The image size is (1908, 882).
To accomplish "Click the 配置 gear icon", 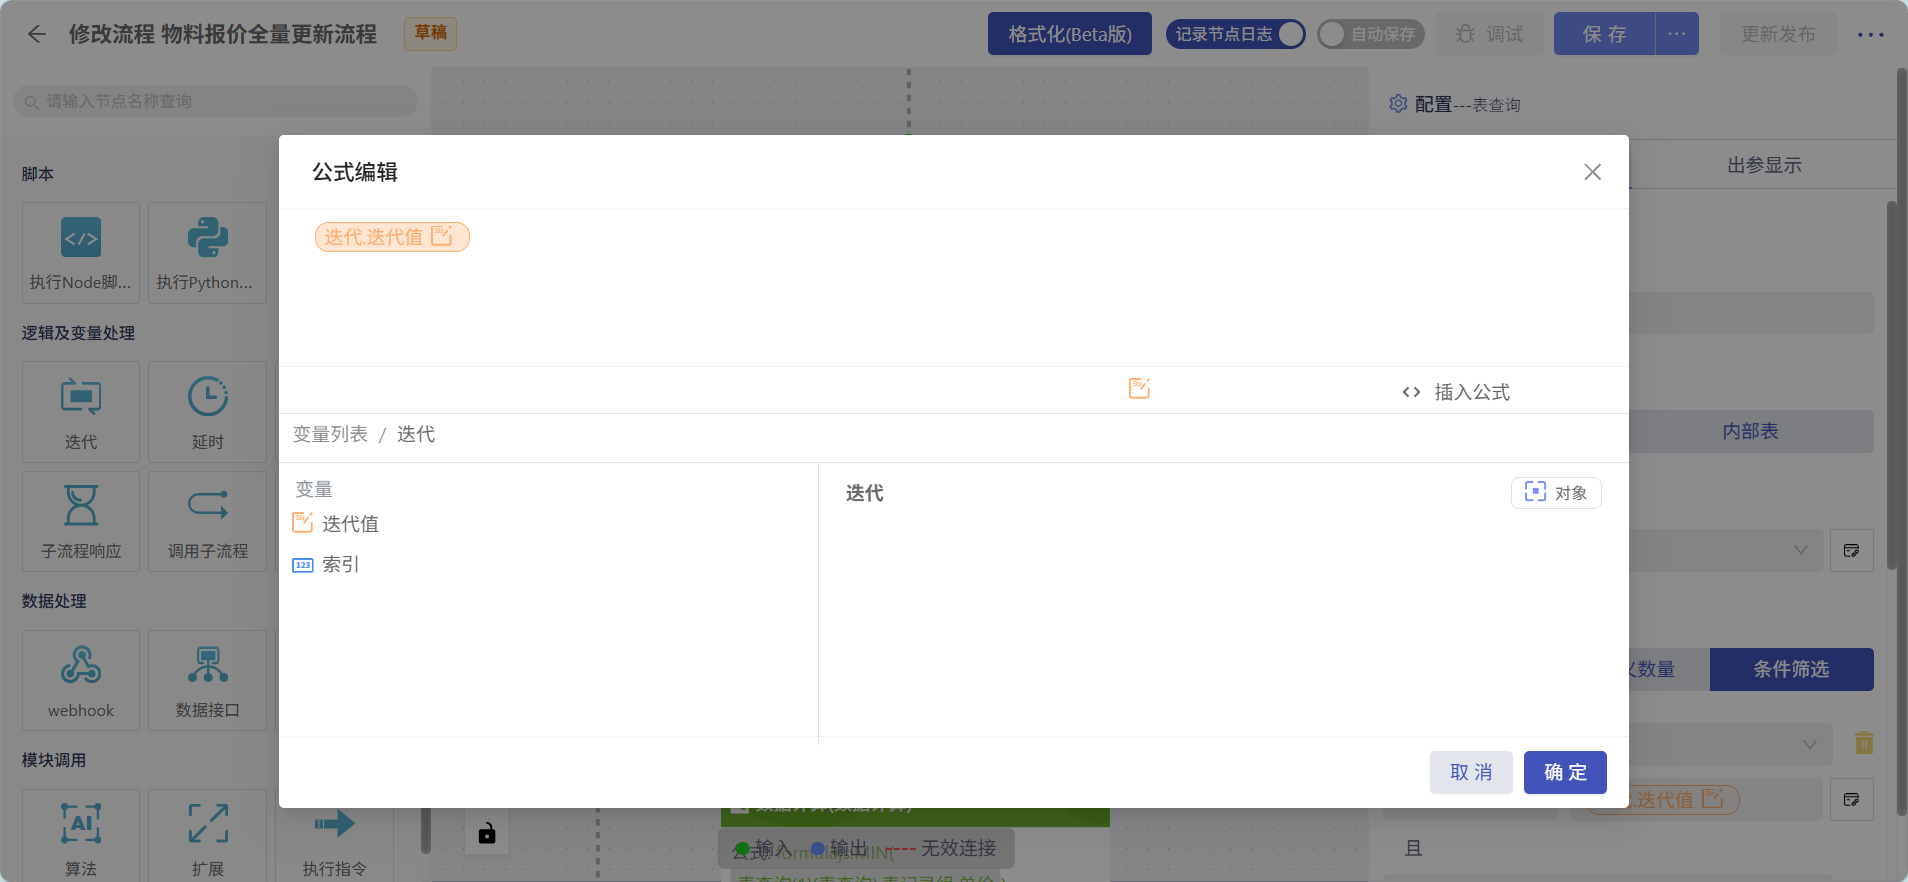I will point(1398,104).
